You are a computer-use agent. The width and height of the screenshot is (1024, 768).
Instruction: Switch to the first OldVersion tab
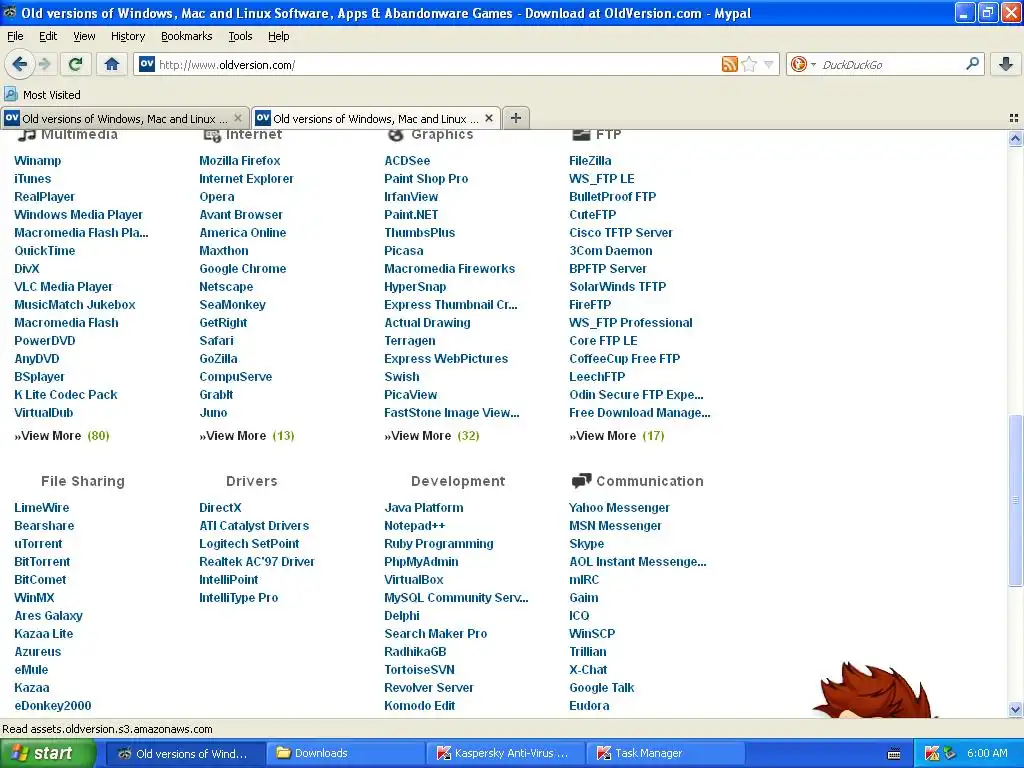point(125,118)
